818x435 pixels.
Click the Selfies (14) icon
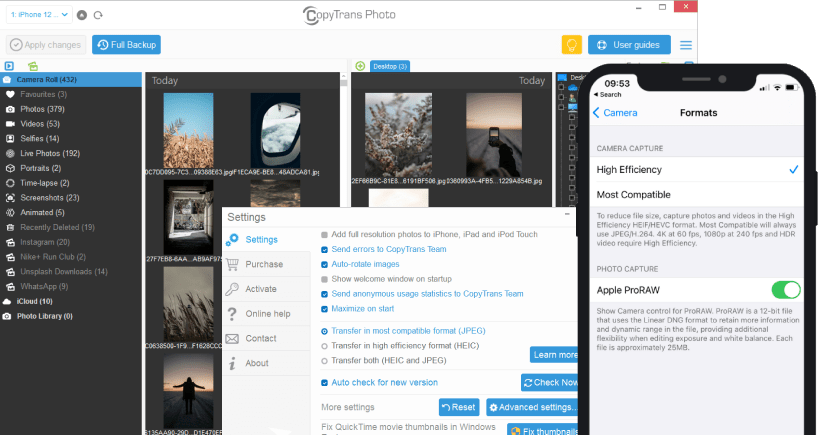(10, 138)
